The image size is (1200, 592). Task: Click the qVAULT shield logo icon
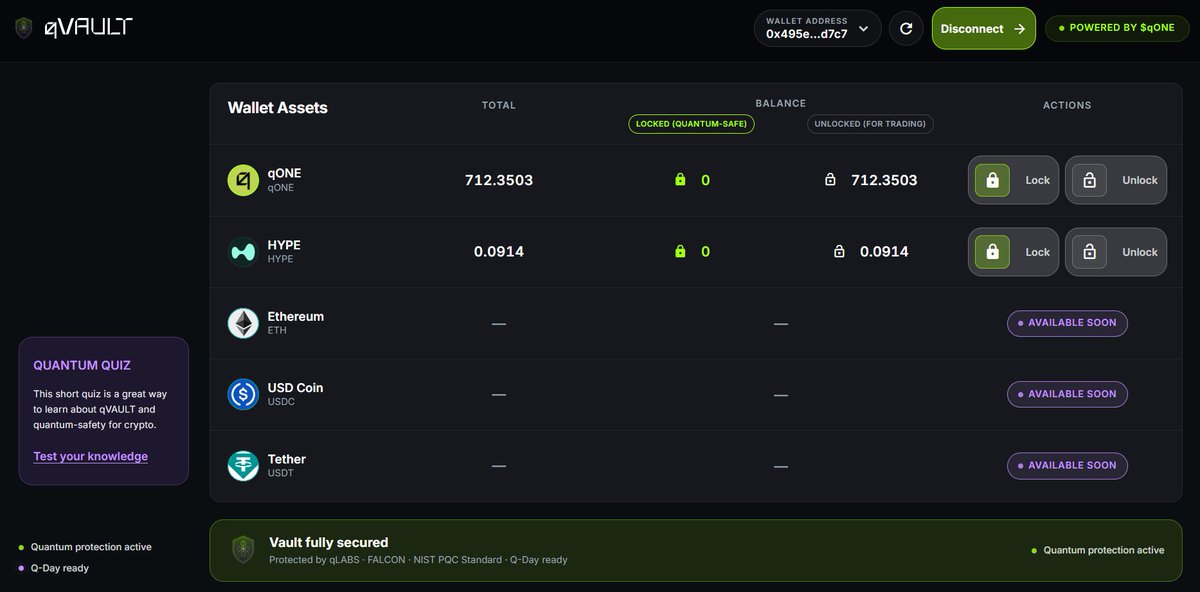click(24, 28)
